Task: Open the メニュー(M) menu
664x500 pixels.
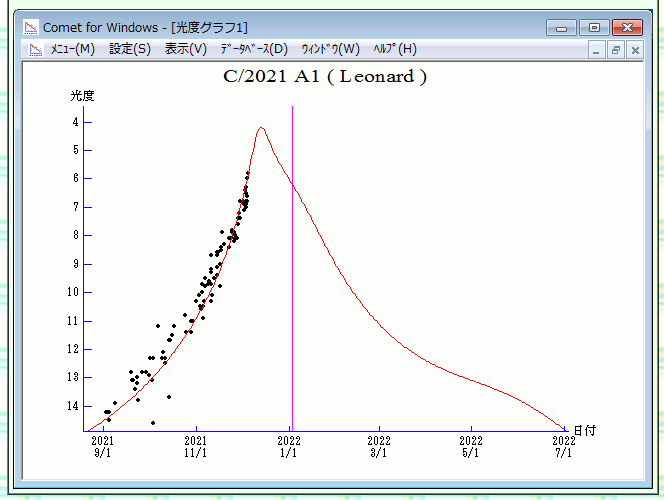Action: click(72, 49)
